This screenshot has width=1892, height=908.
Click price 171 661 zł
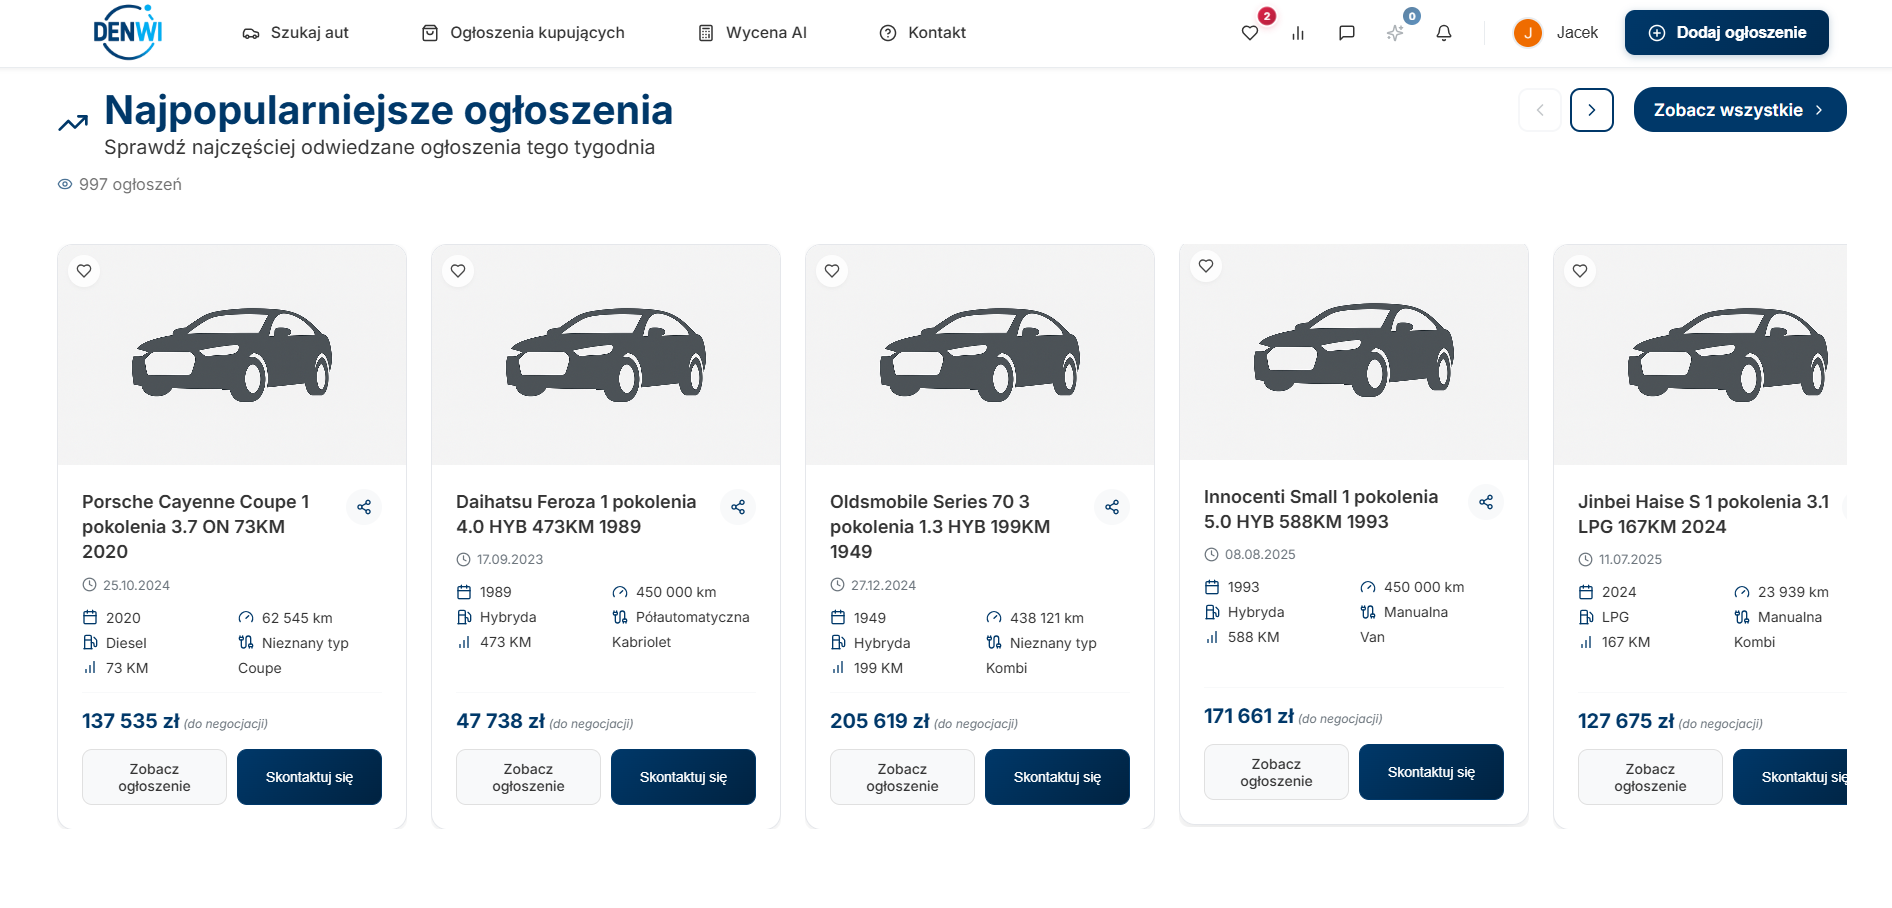tap(1249, 716)
